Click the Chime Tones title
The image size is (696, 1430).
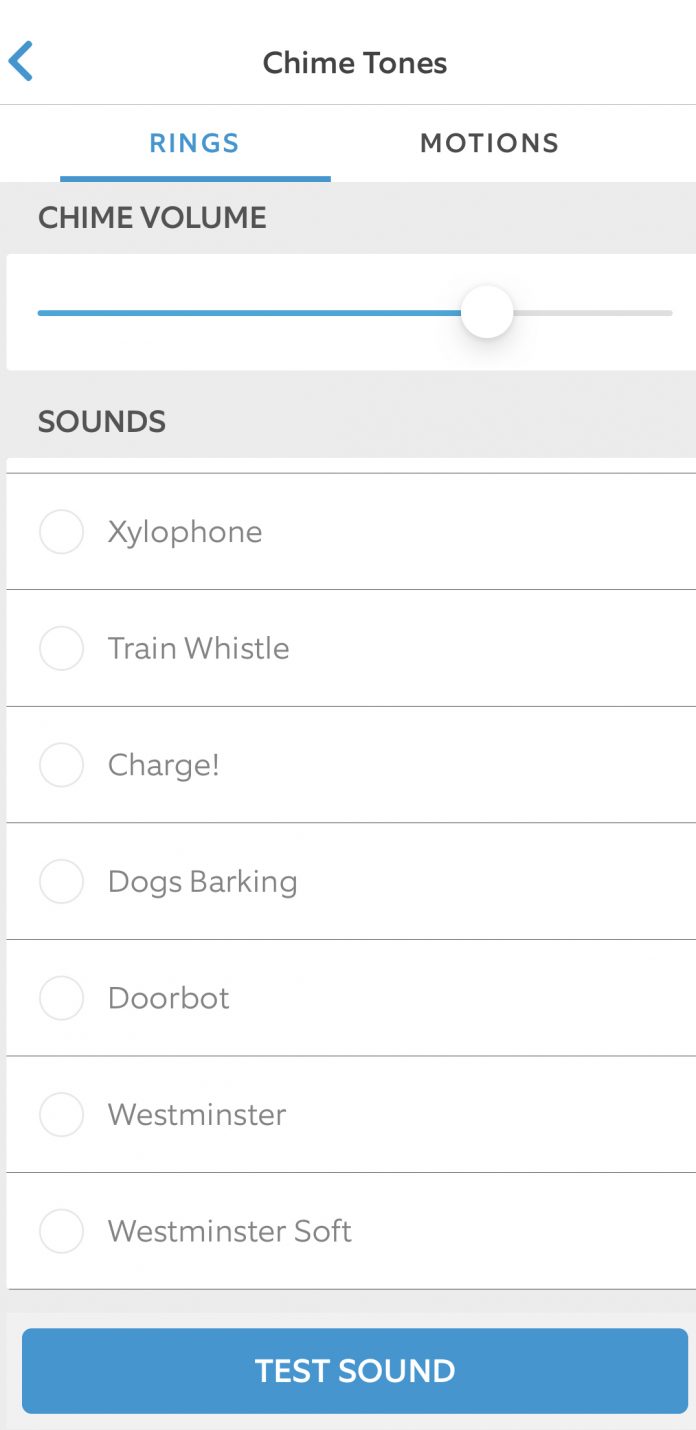pos(355,62)
